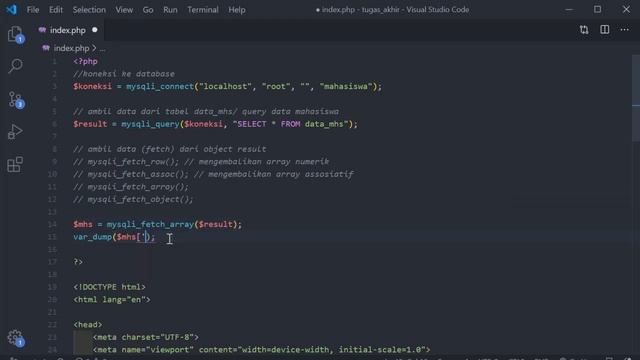Open the Go menu

pyautogui.click(x=148, y=9)
